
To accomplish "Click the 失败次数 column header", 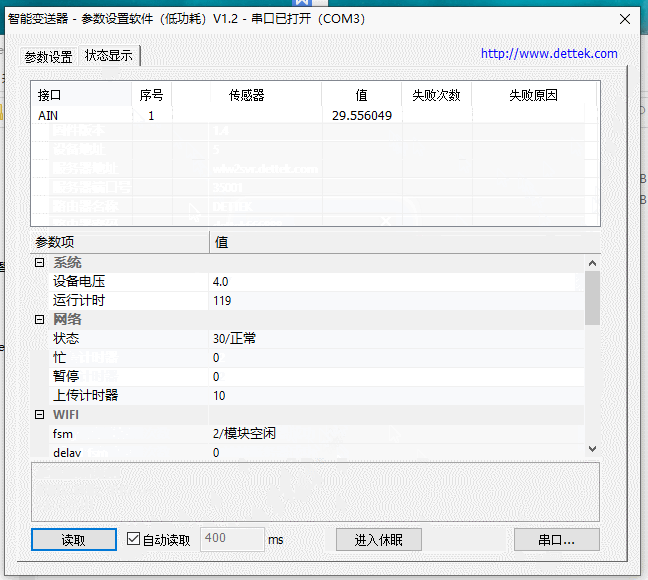I will [x=436, y=95].
